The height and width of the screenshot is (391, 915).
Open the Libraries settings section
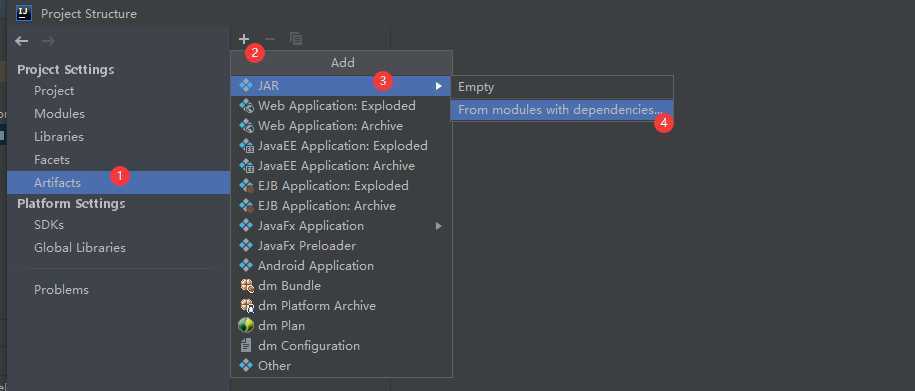(59, 137)
